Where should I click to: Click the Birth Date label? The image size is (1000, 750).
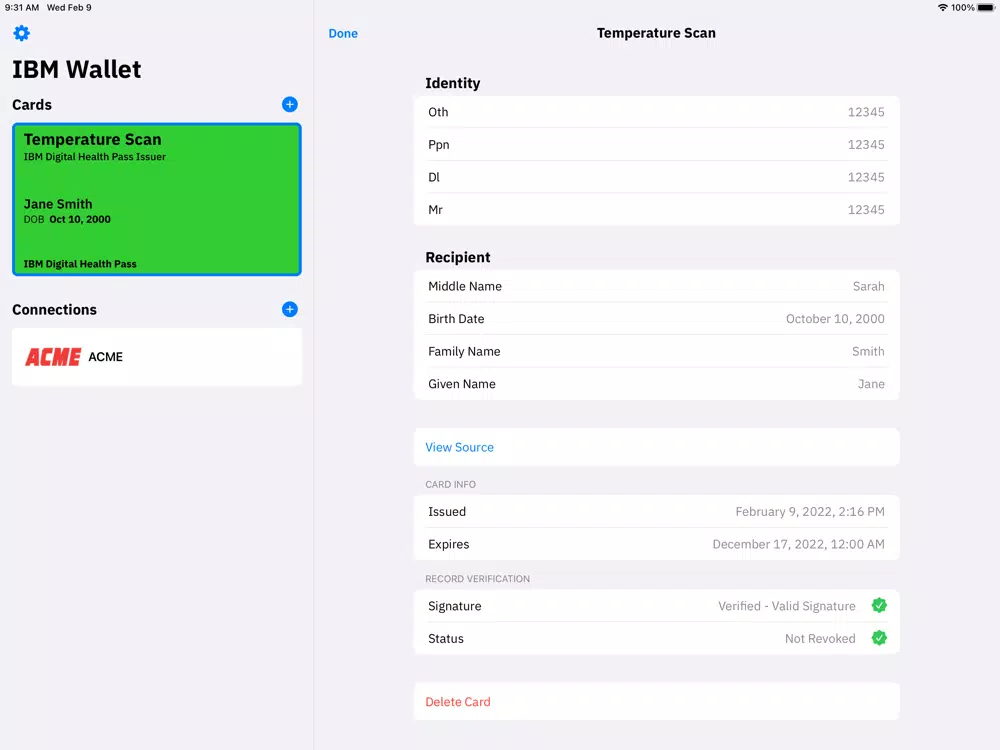pyautogui.click(x=456, y=319)
